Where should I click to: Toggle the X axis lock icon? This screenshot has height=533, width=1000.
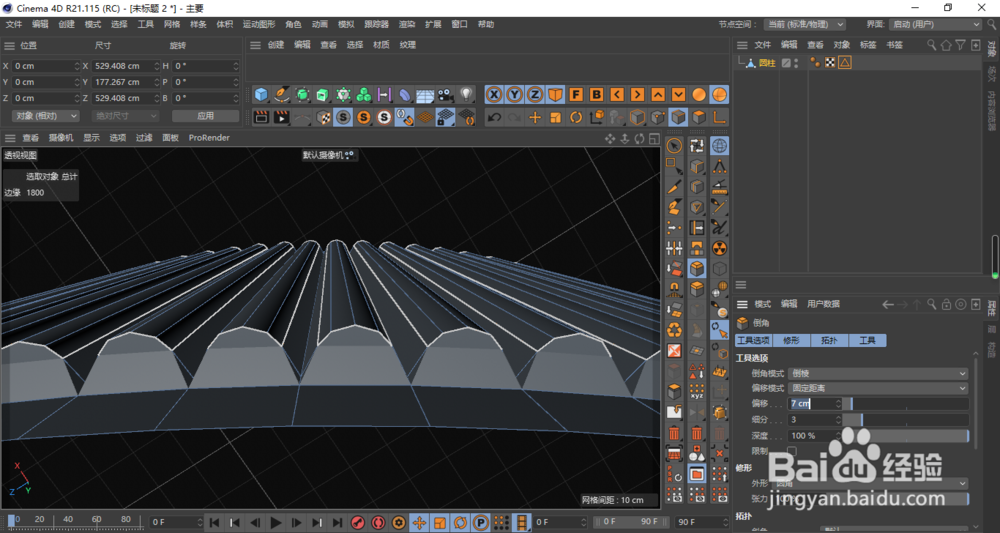tap(494, 95)
